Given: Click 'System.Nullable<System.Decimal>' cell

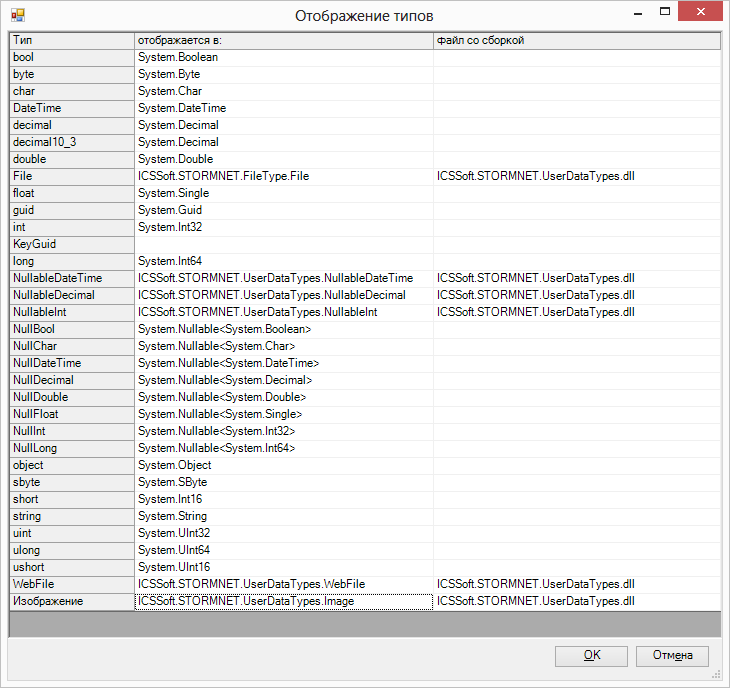Looking at the screenshot, I should point(284,380).
